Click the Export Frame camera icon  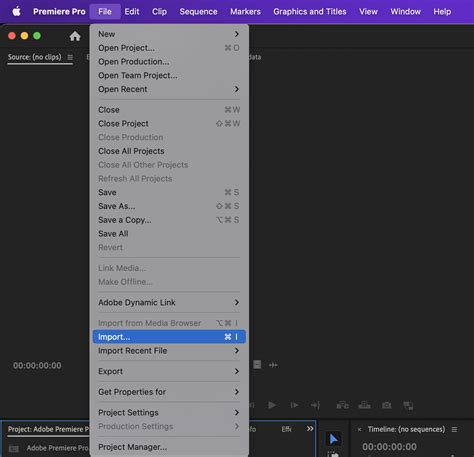pos(387,405)
